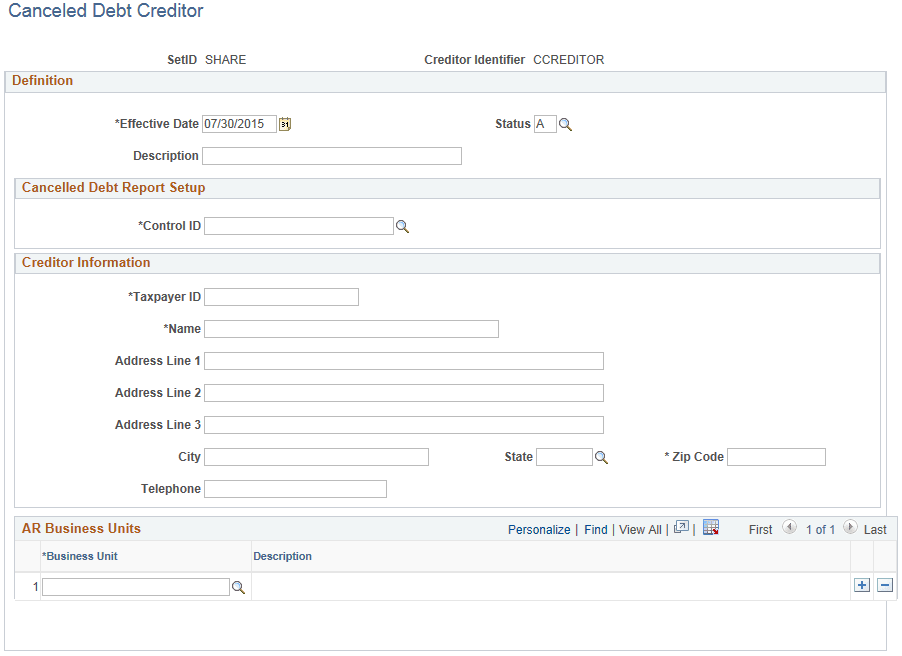
Task: Open Personalize options for AR Business Units
Action: coord(539,529)
